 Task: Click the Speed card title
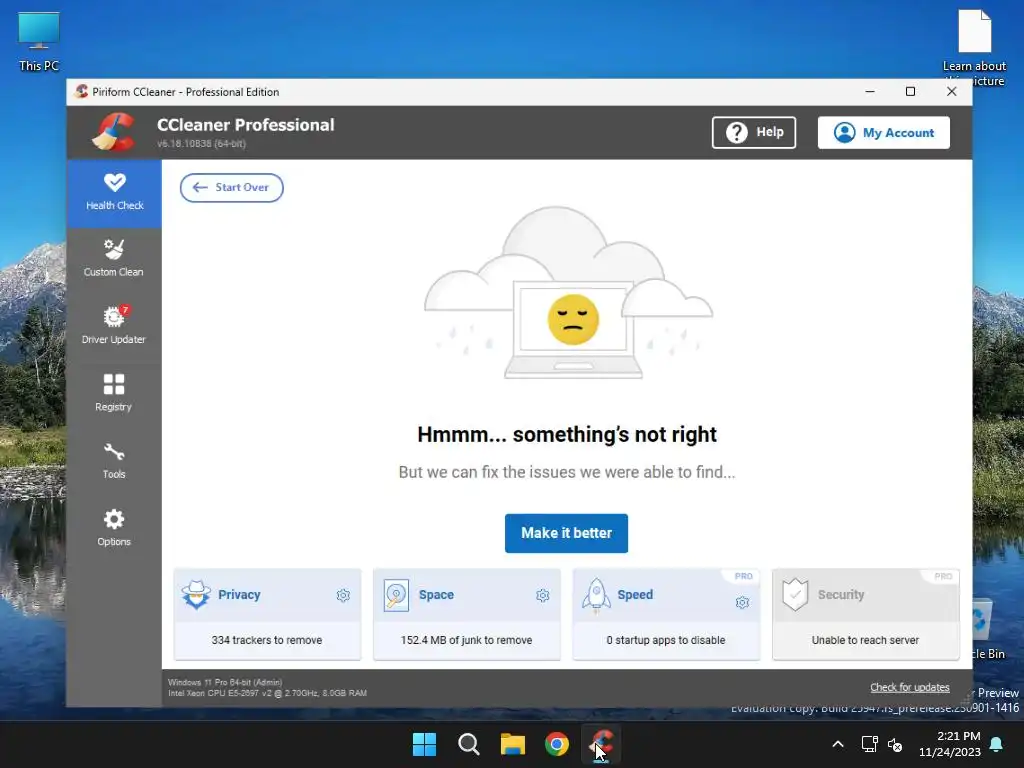coord(635,594)
